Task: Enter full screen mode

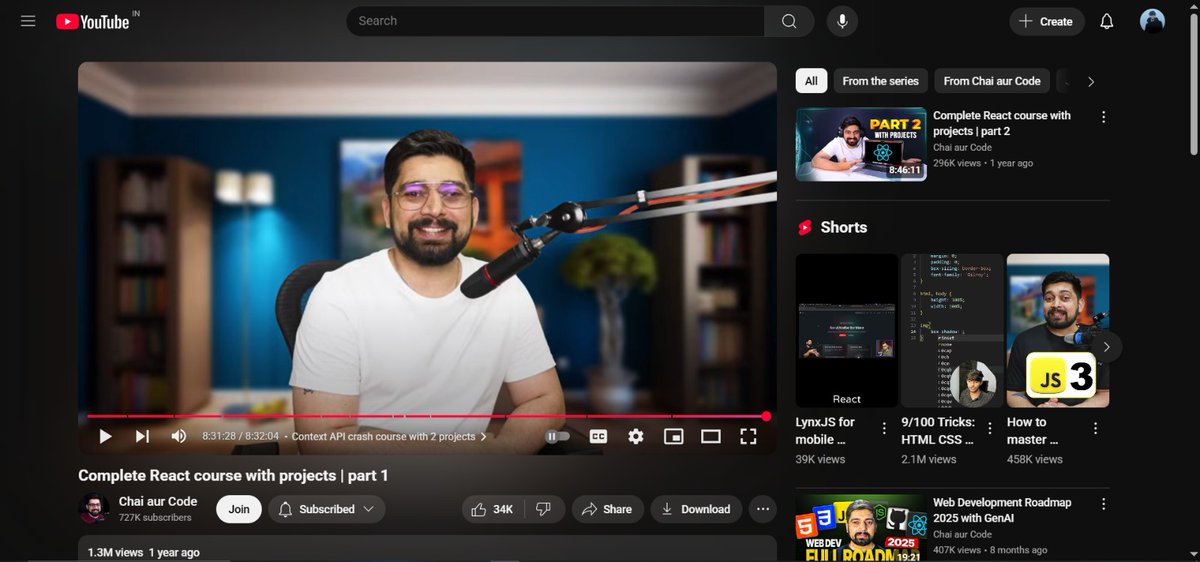Action: (x=748, y=436)
